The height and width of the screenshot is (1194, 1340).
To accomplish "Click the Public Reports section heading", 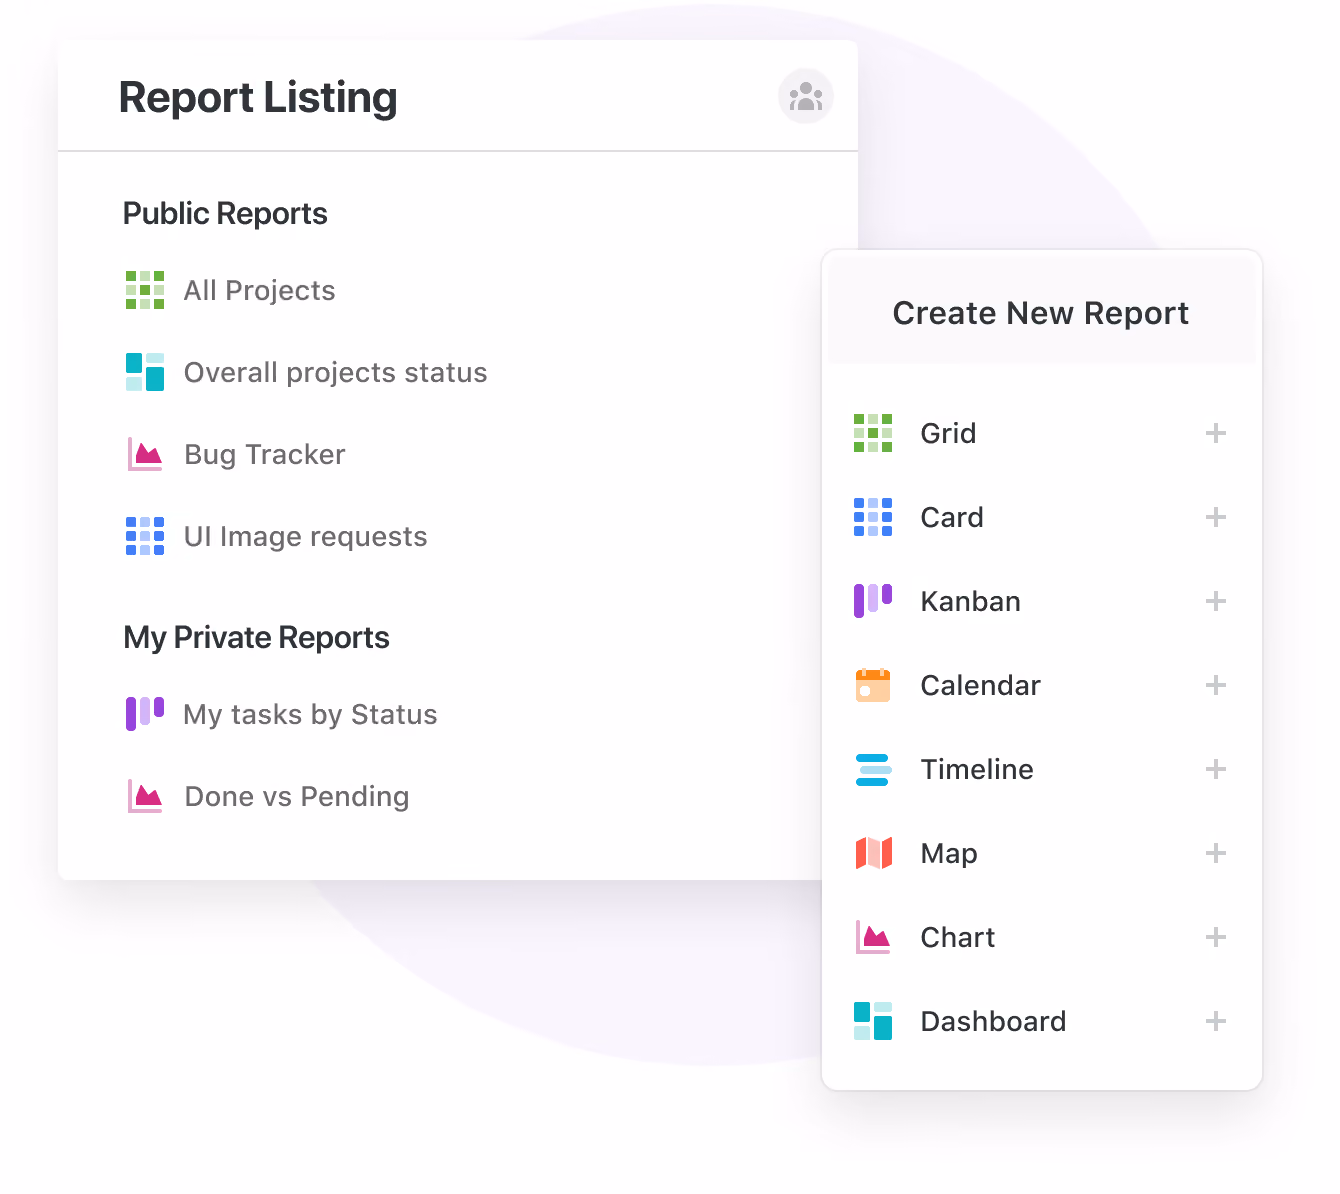I will pos(225,213).
